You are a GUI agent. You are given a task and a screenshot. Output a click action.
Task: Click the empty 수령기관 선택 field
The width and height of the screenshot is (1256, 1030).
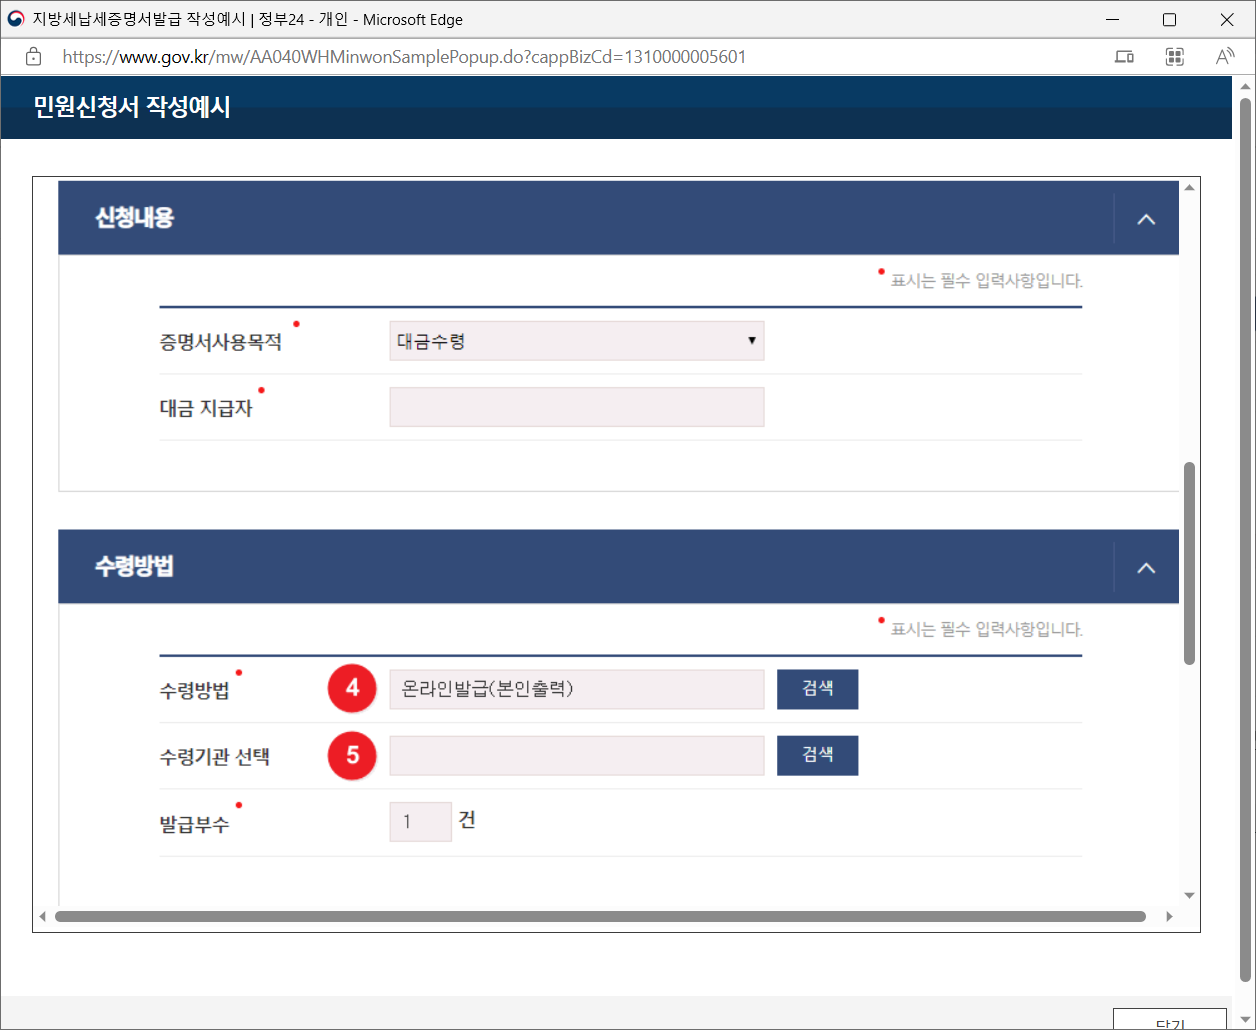pos(576,755)
